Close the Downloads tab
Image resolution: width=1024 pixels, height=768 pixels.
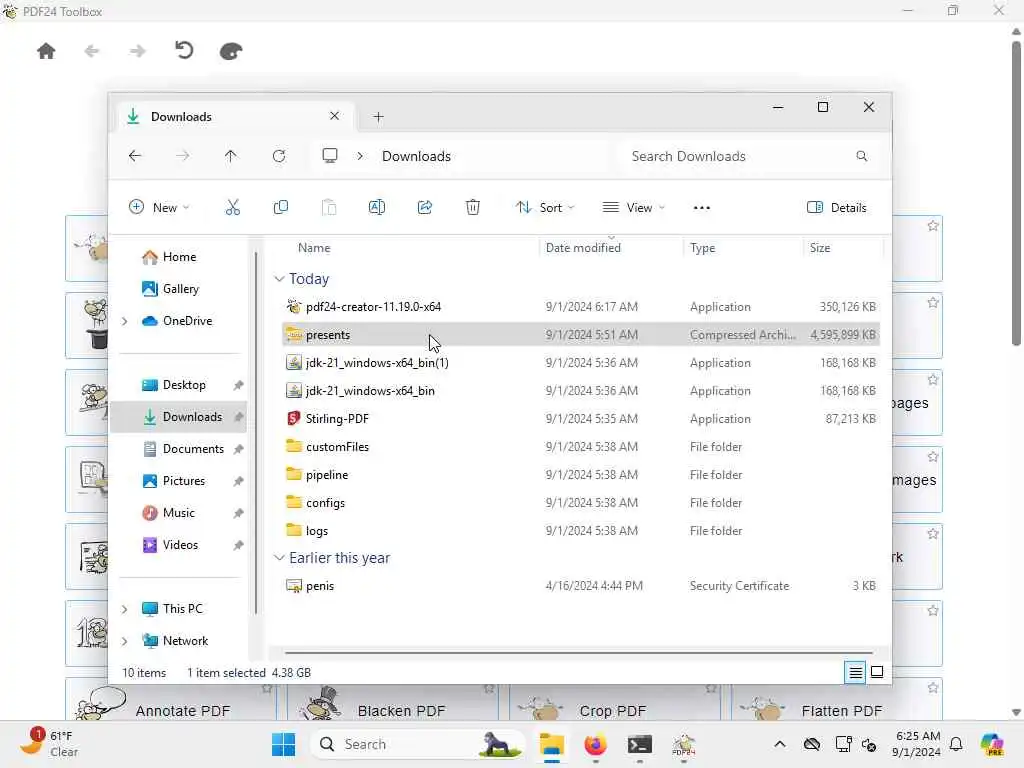click(334, 116)
